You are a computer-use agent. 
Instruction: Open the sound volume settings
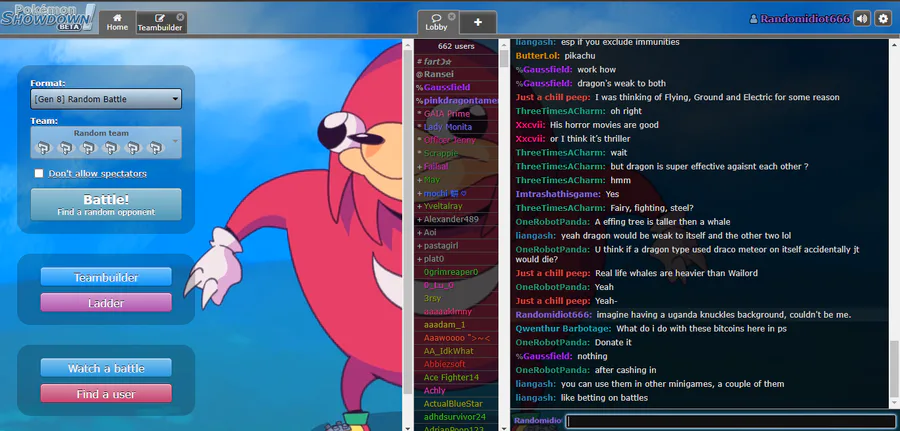[862, 19]
